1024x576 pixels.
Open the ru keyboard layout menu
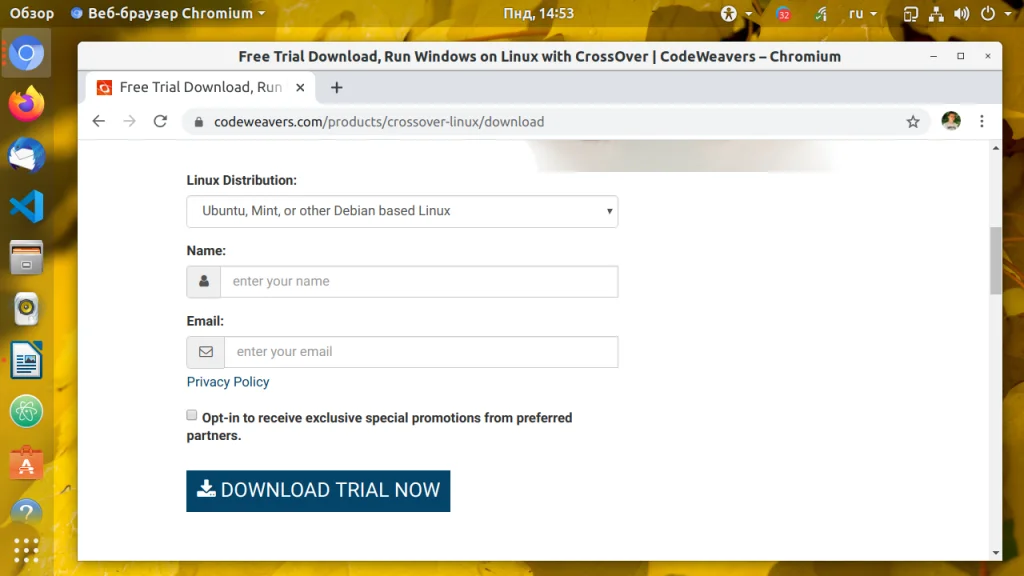(x=862, y=13)
